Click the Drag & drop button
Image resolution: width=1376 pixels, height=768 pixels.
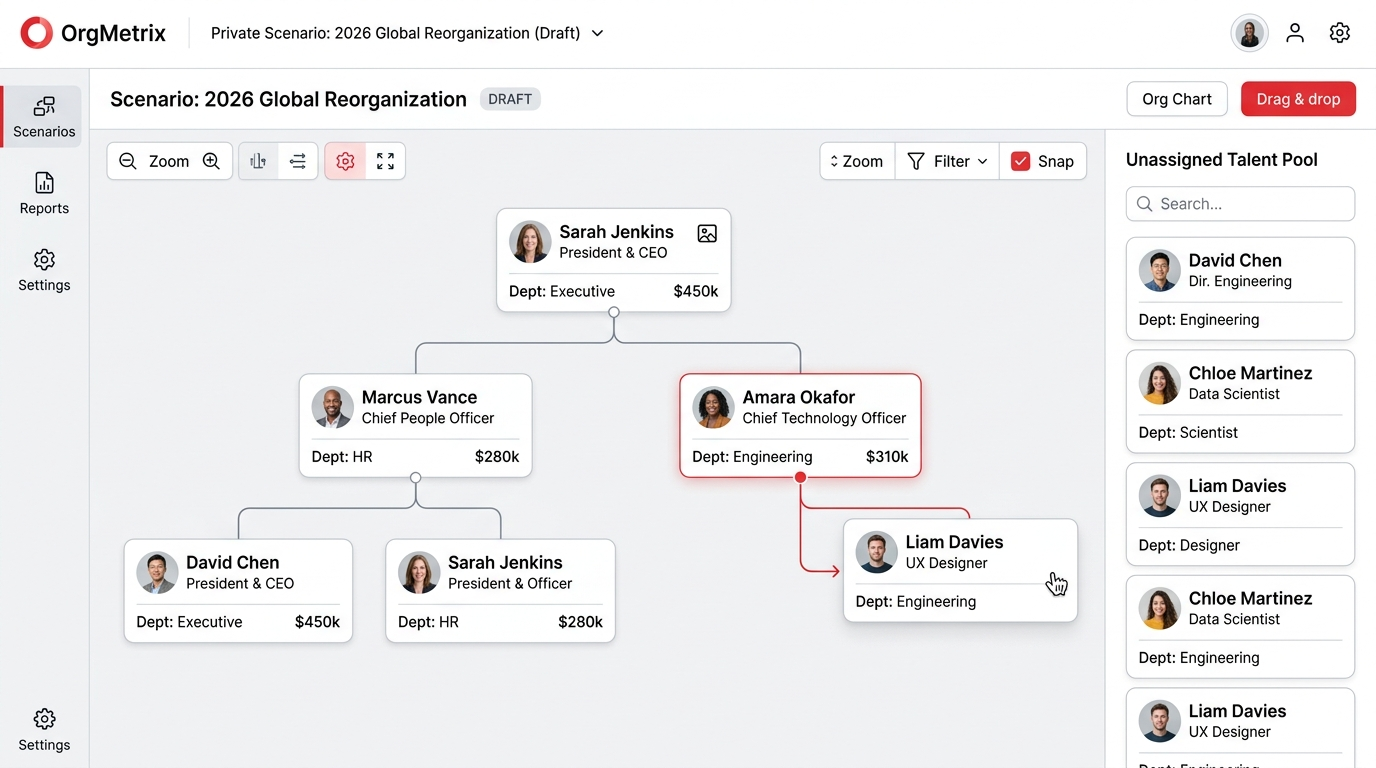[x=1298, y=99]
